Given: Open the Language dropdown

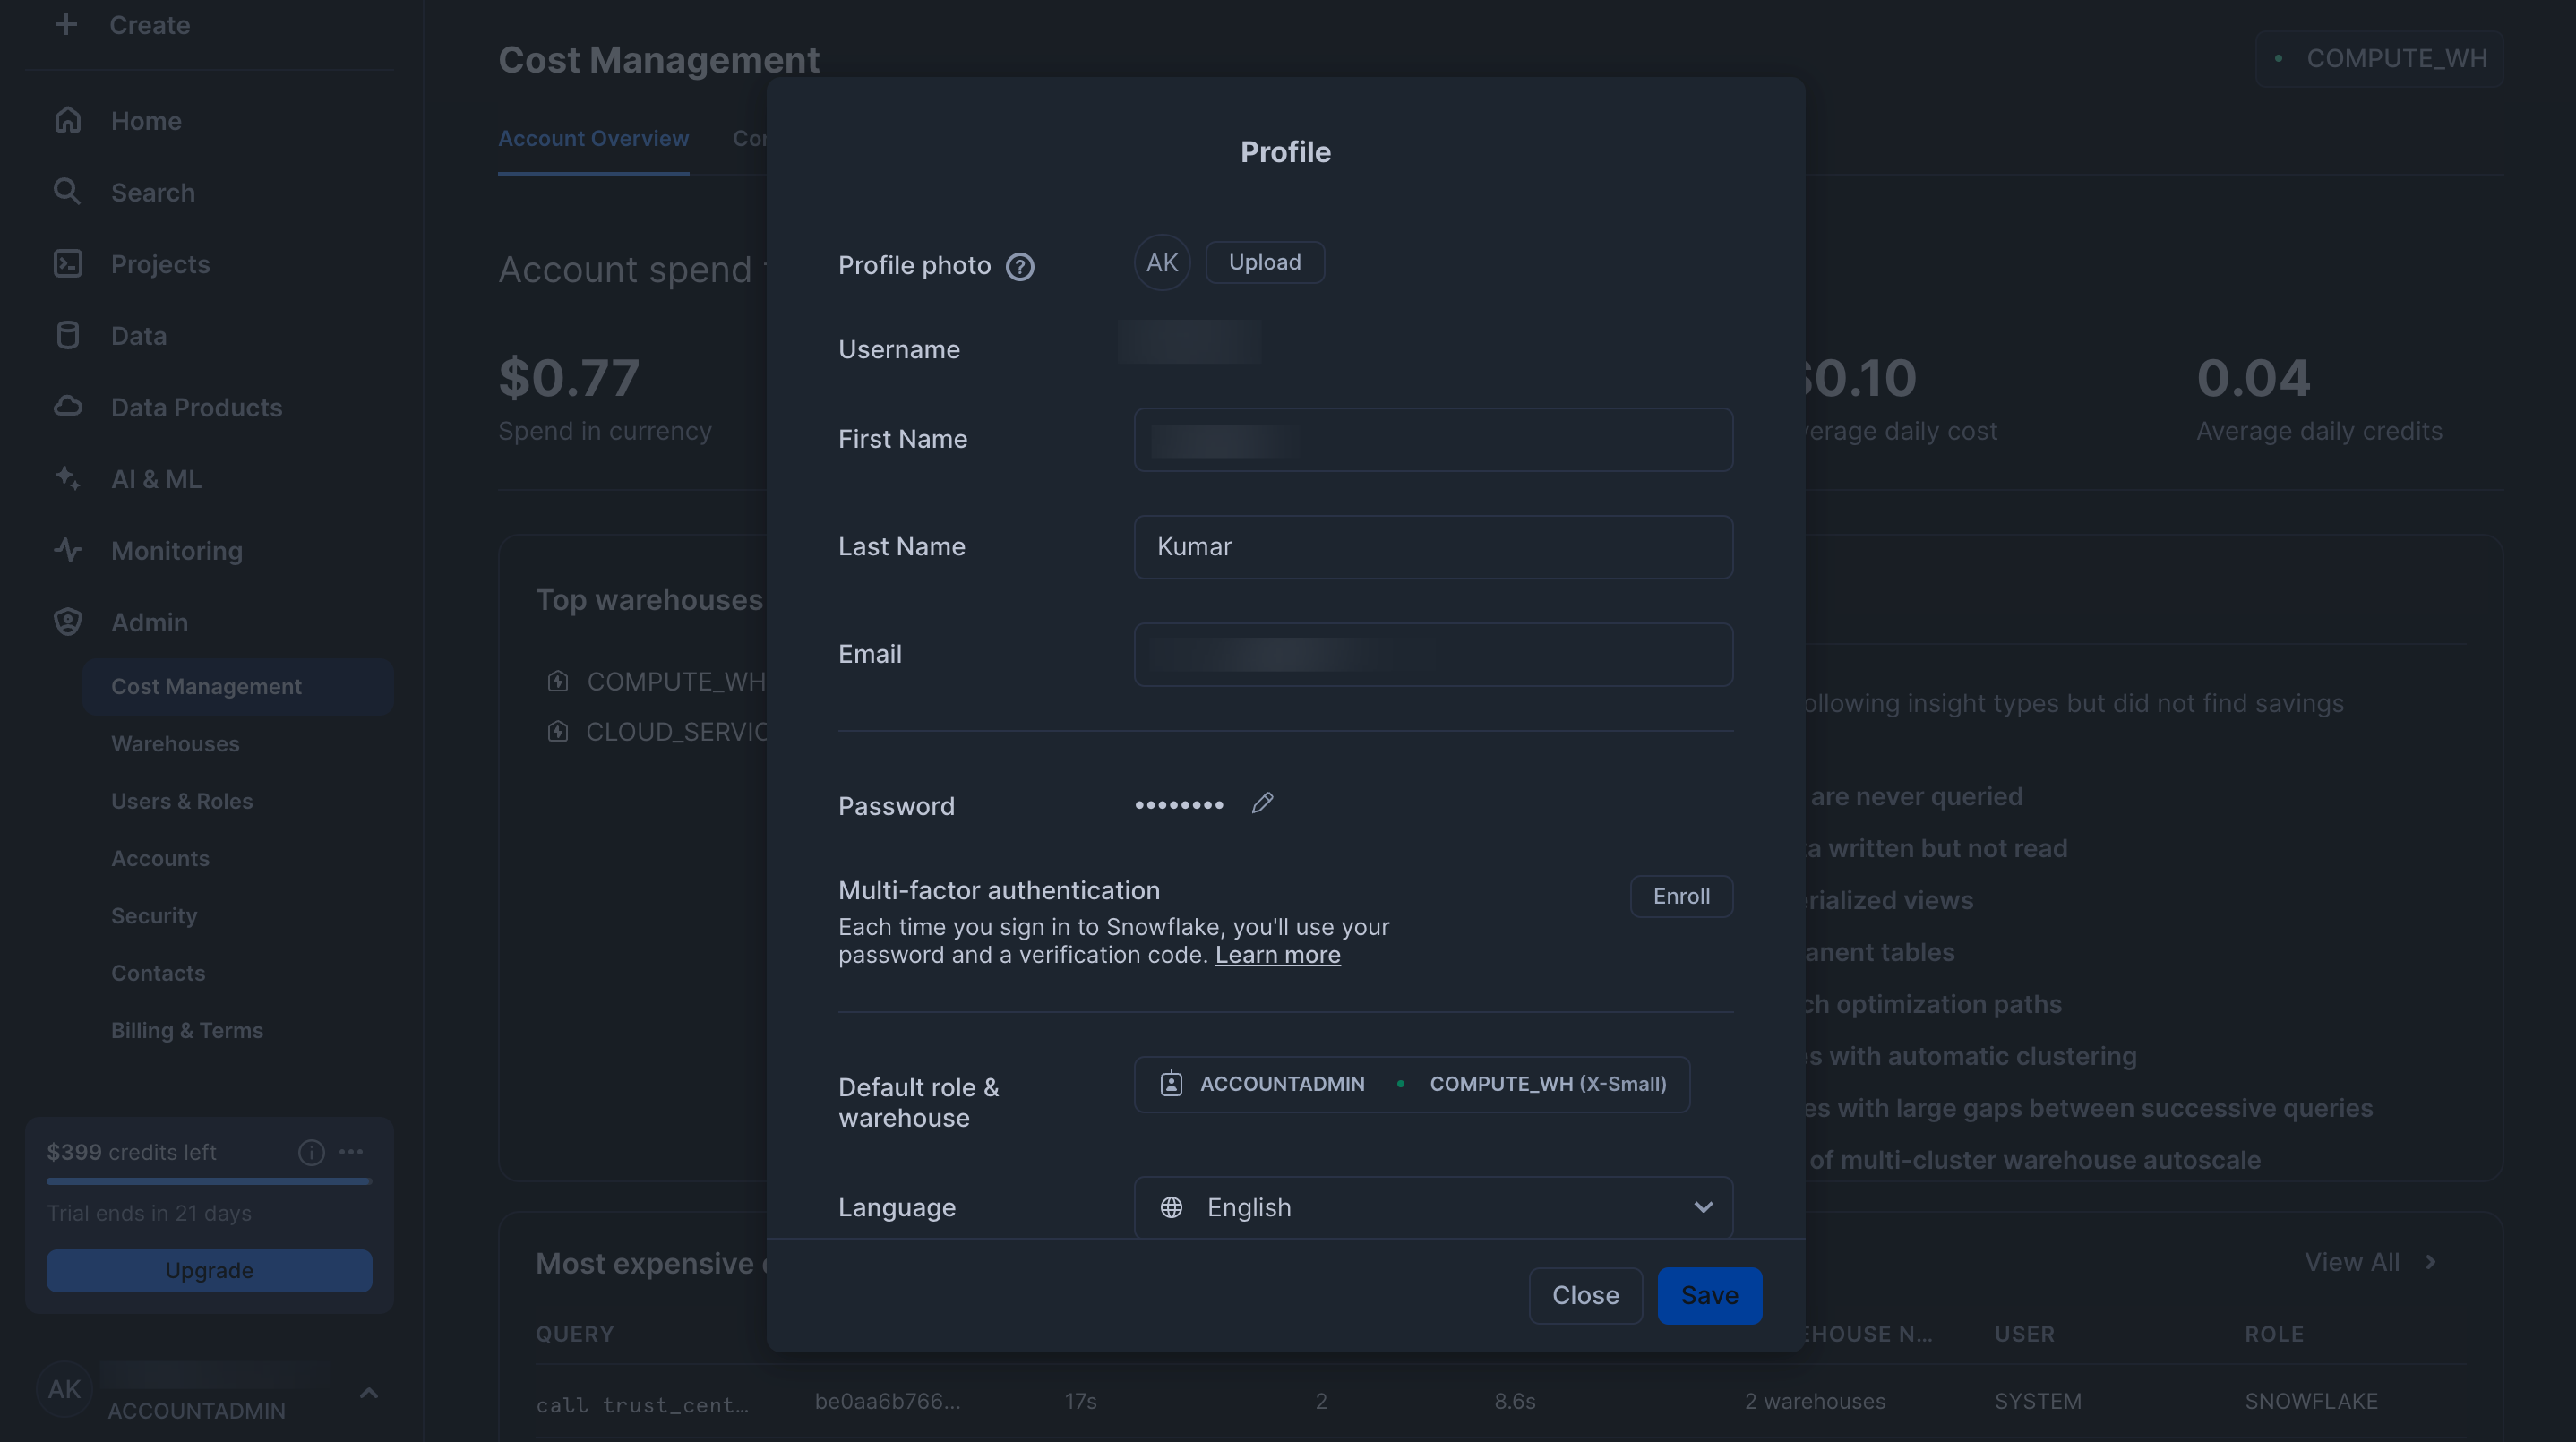Looking at the screenshot, I should pyautogui.click(x=1432, y=1208).
